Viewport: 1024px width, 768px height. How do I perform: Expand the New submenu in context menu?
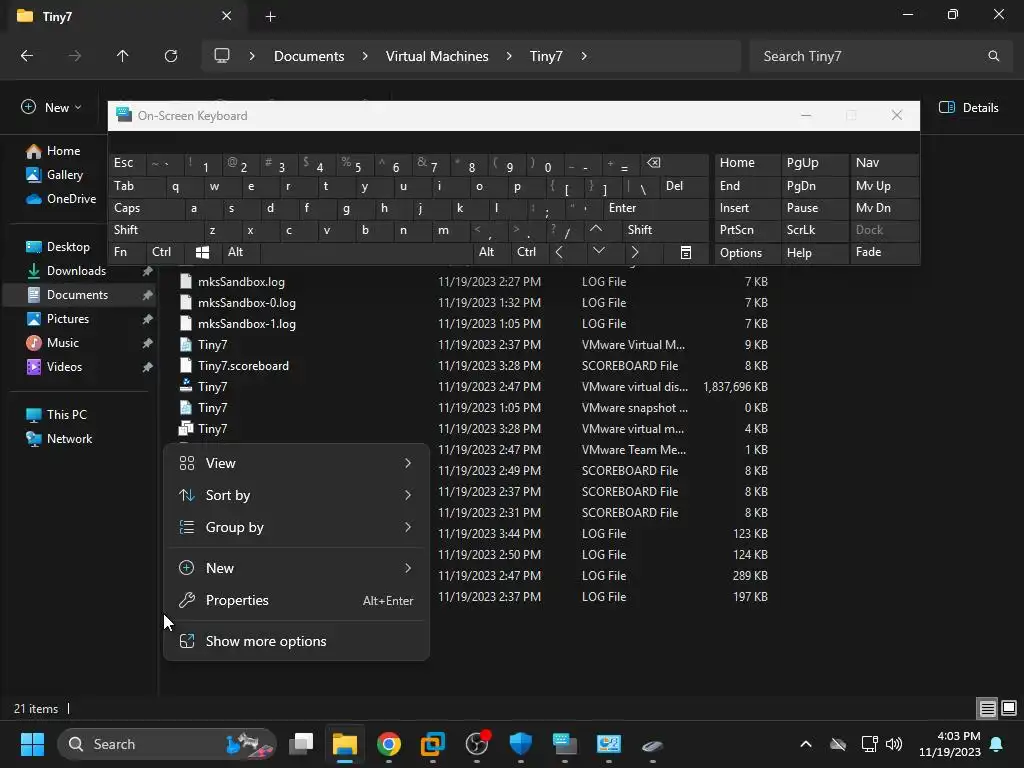pyautogui.click(x=296, y=568)
